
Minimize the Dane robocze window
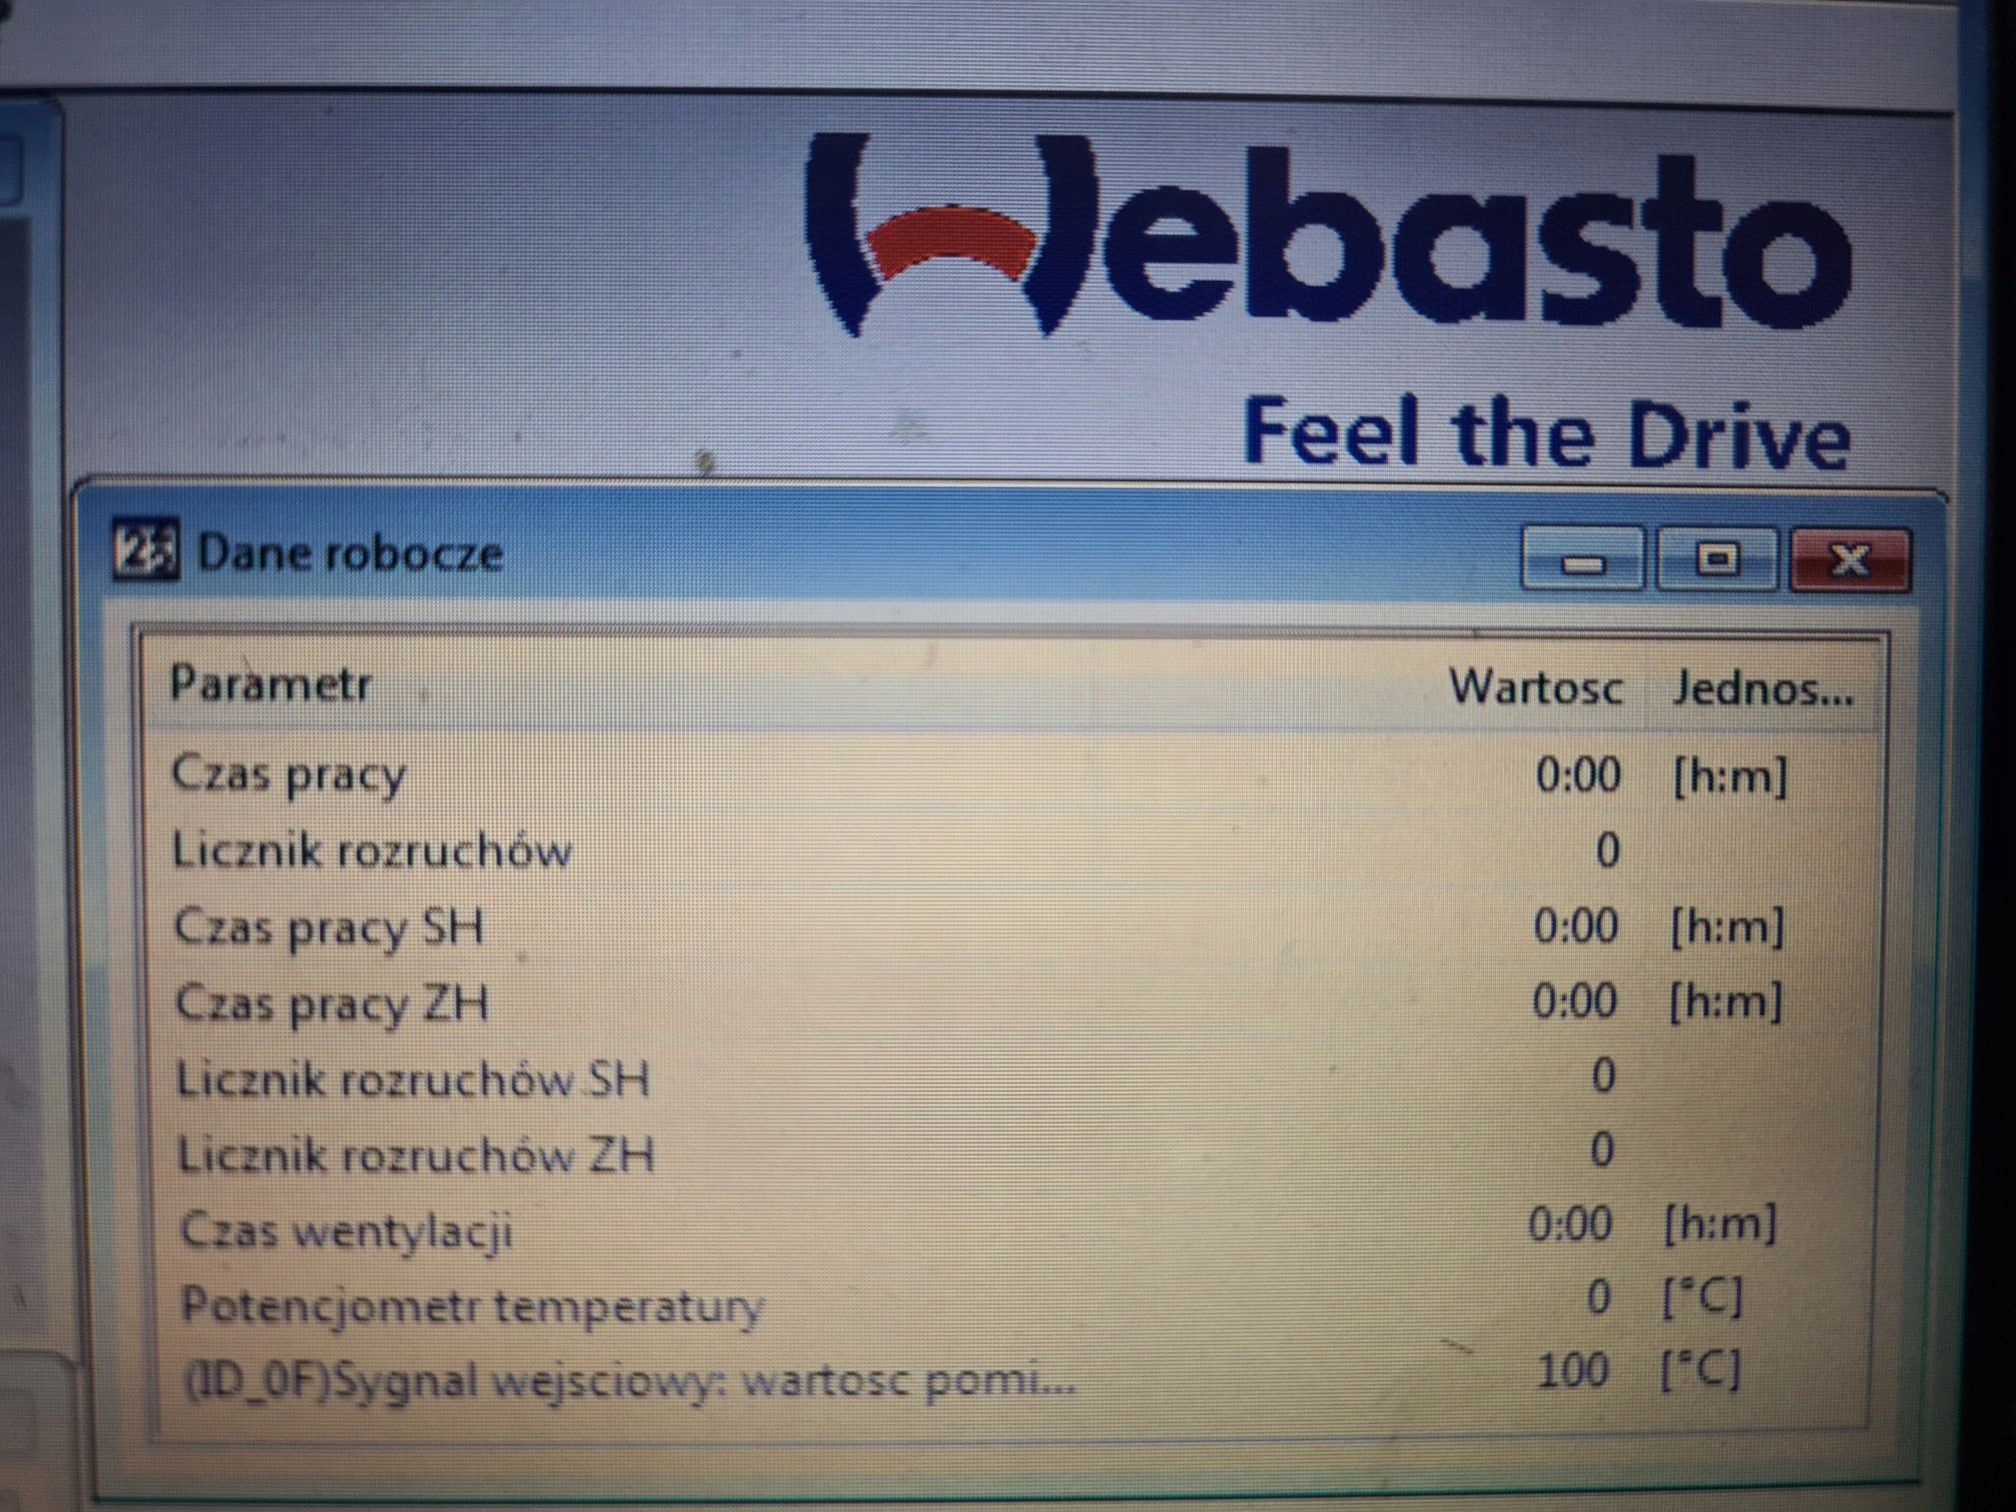coord(1582,560)
